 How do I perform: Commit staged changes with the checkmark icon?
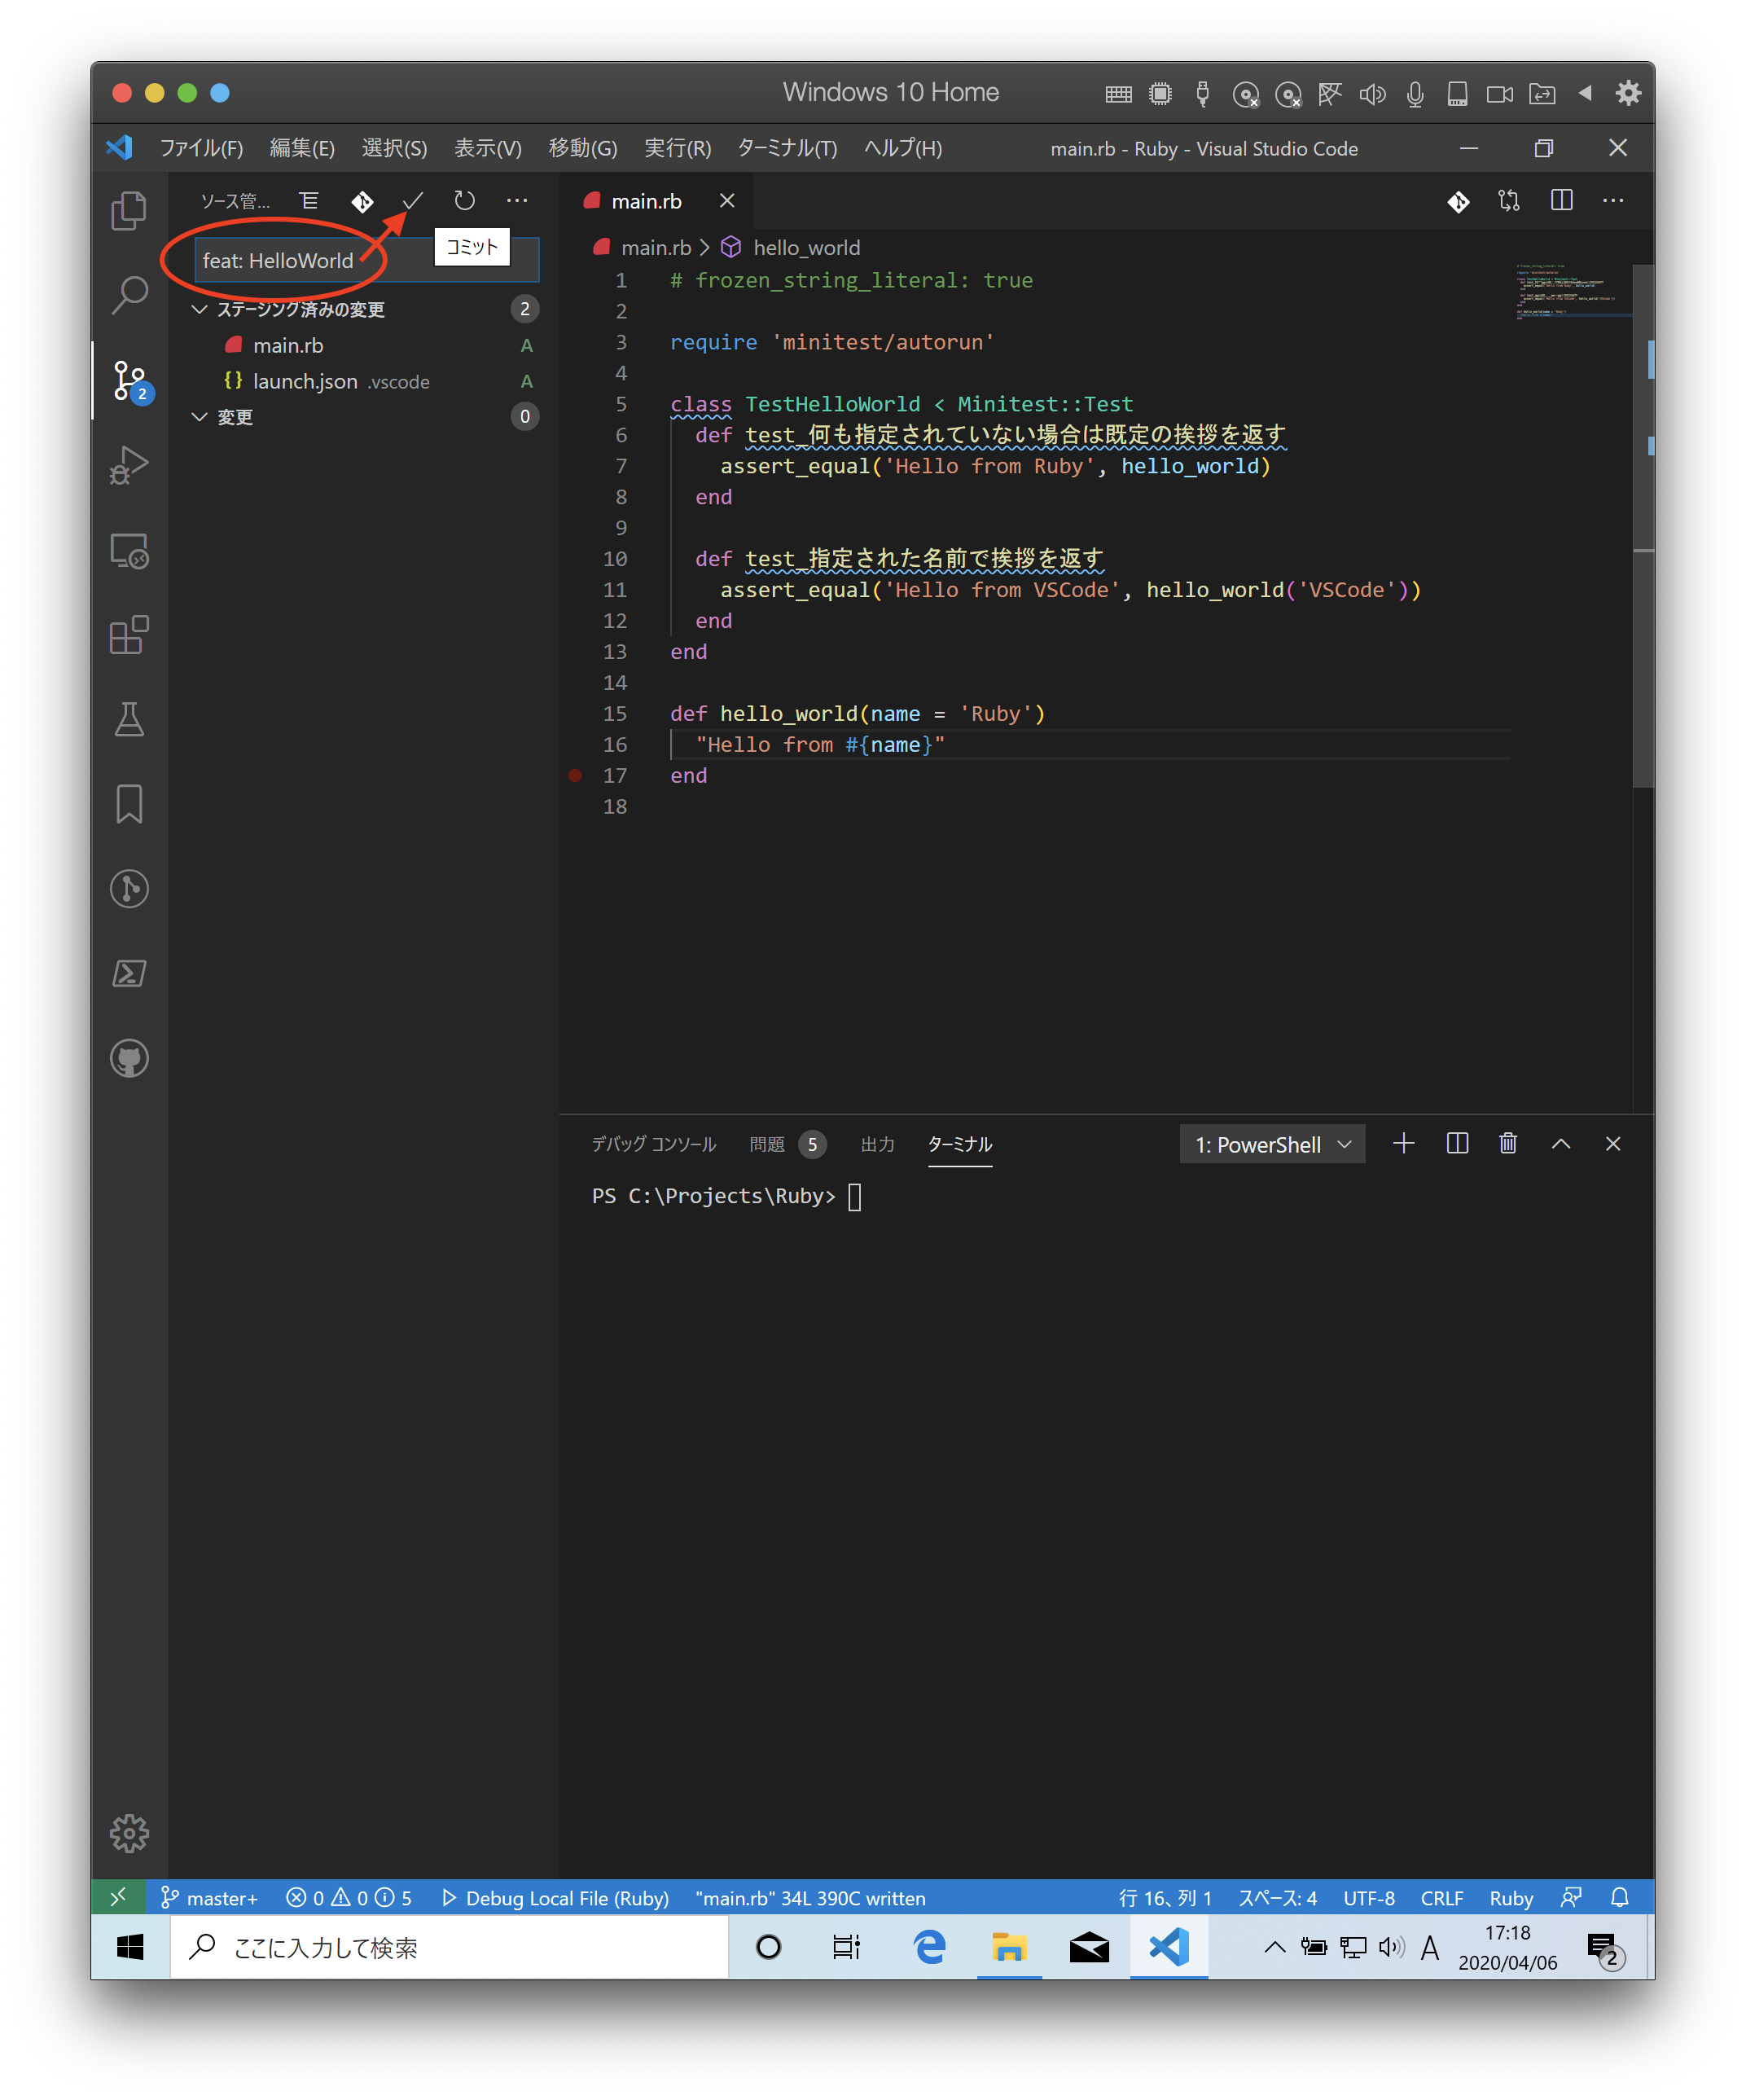(413, 200)
